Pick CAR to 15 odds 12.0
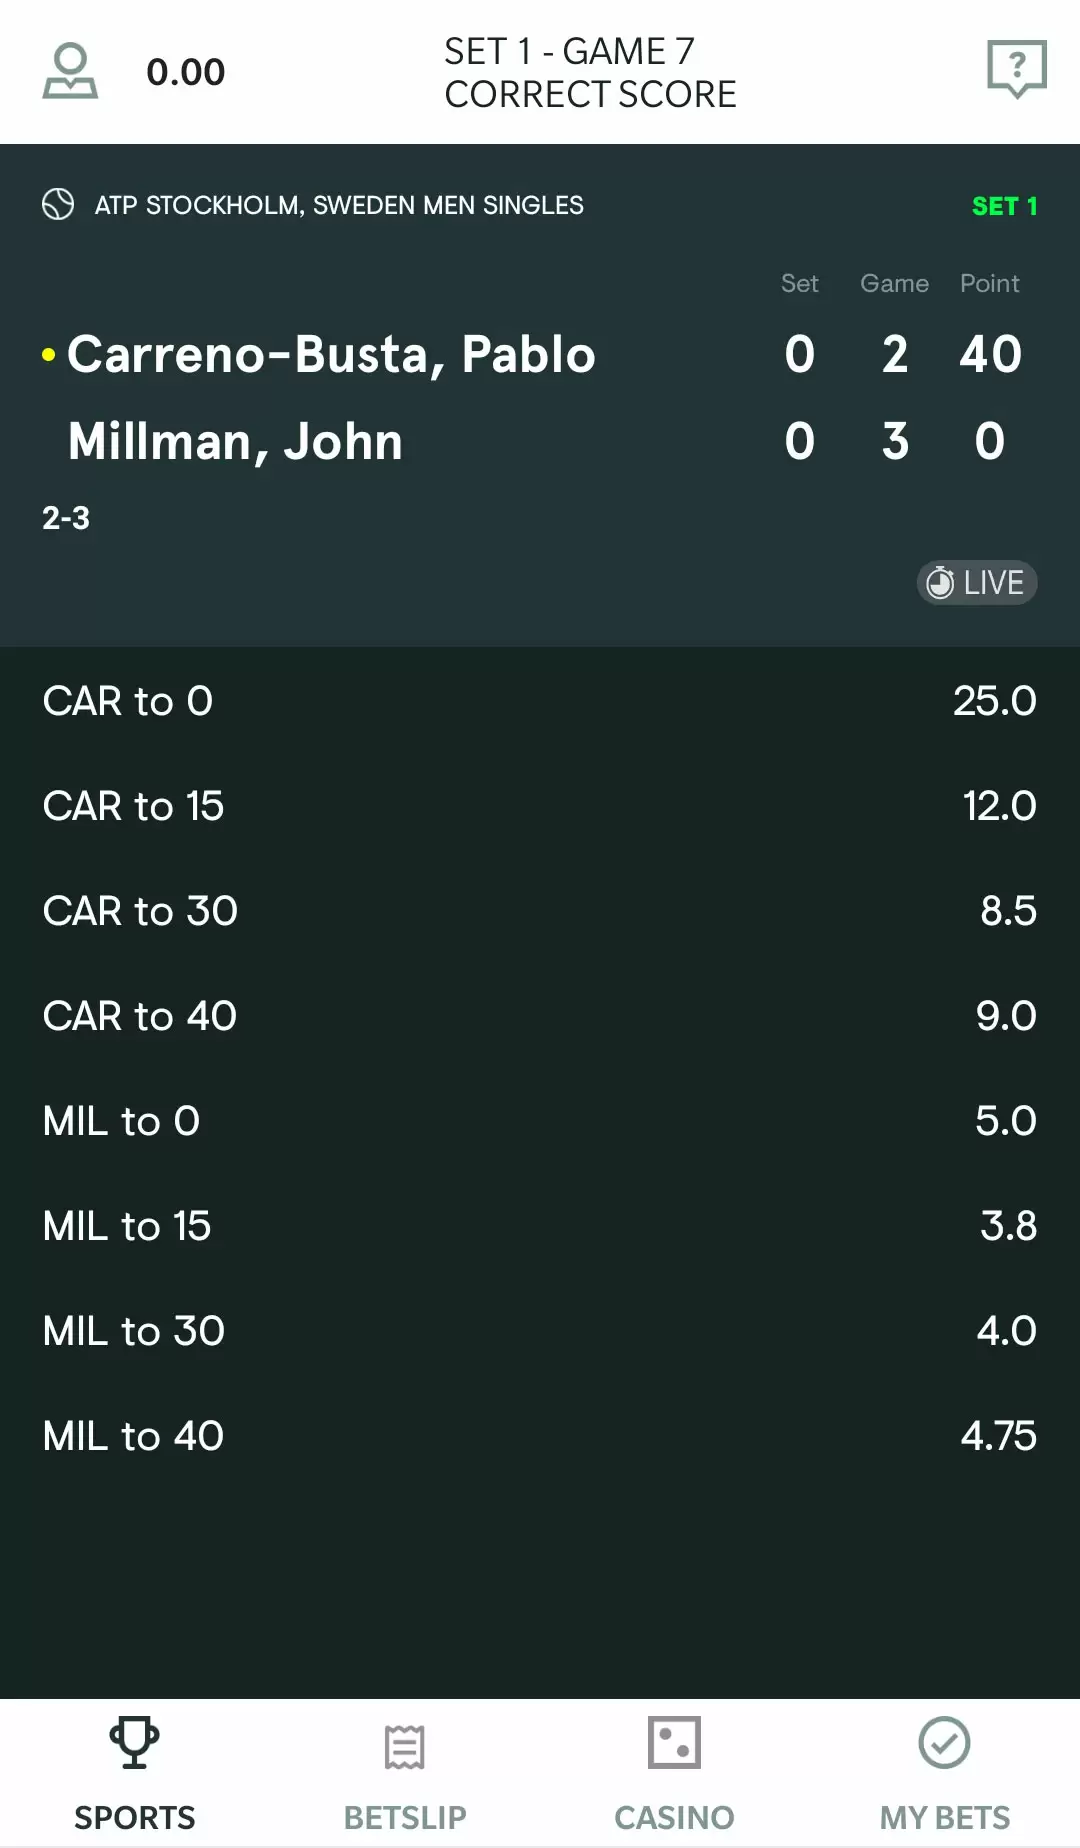 540,806
